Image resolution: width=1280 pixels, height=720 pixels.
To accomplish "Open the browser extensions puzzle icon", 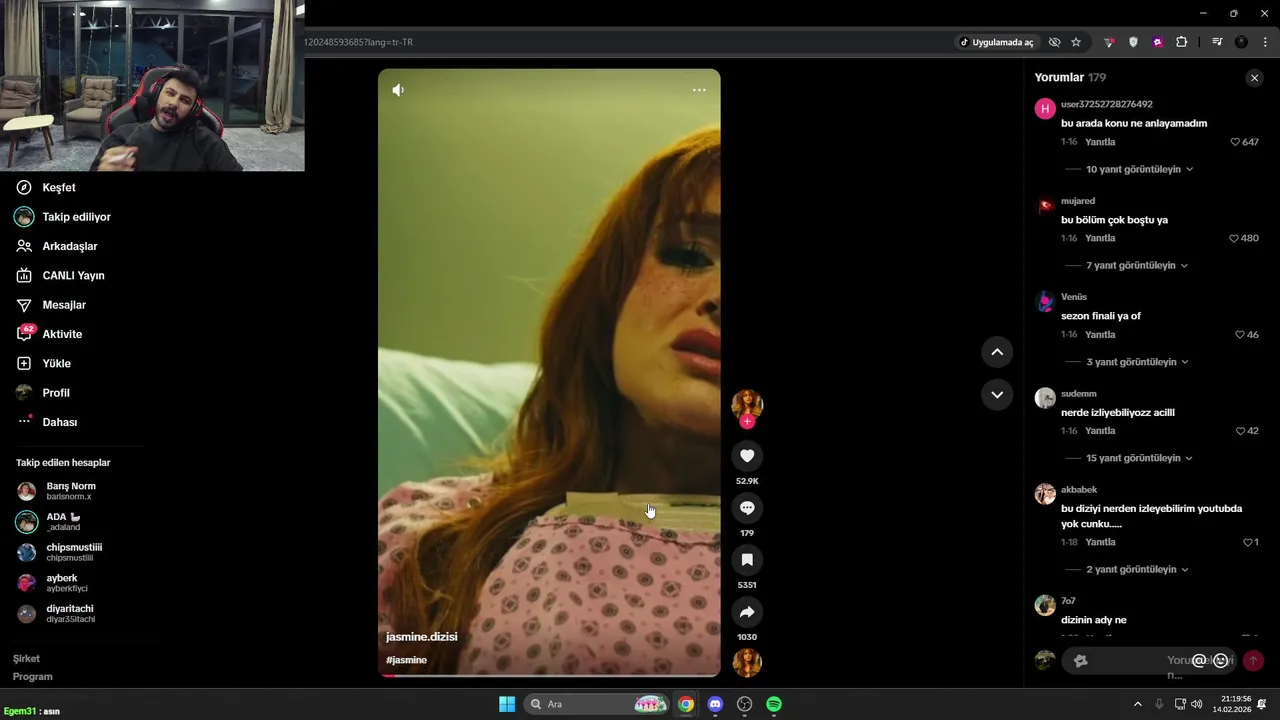I will [x=1182, y=42].
